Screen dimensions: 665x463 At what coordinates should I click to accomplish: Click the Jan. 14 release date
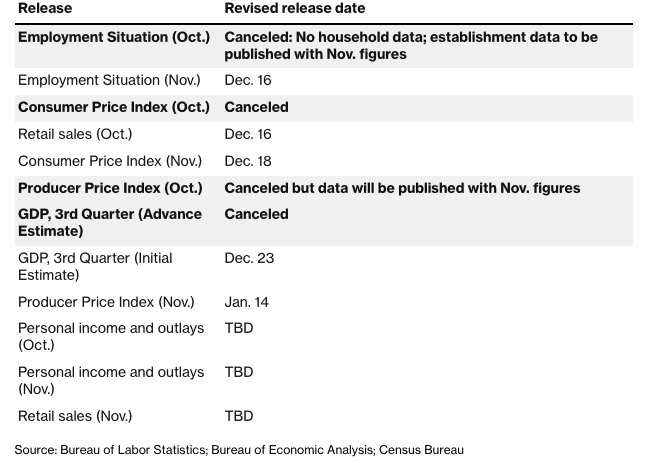tap(246, 302)
